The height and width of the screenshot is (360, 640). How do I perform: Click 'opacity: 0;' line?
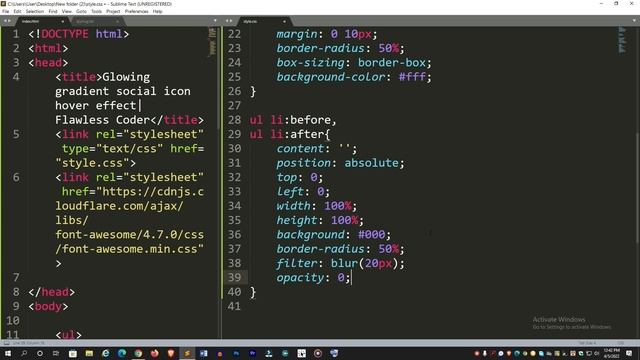pyautogui.click(x=313, y=278)
